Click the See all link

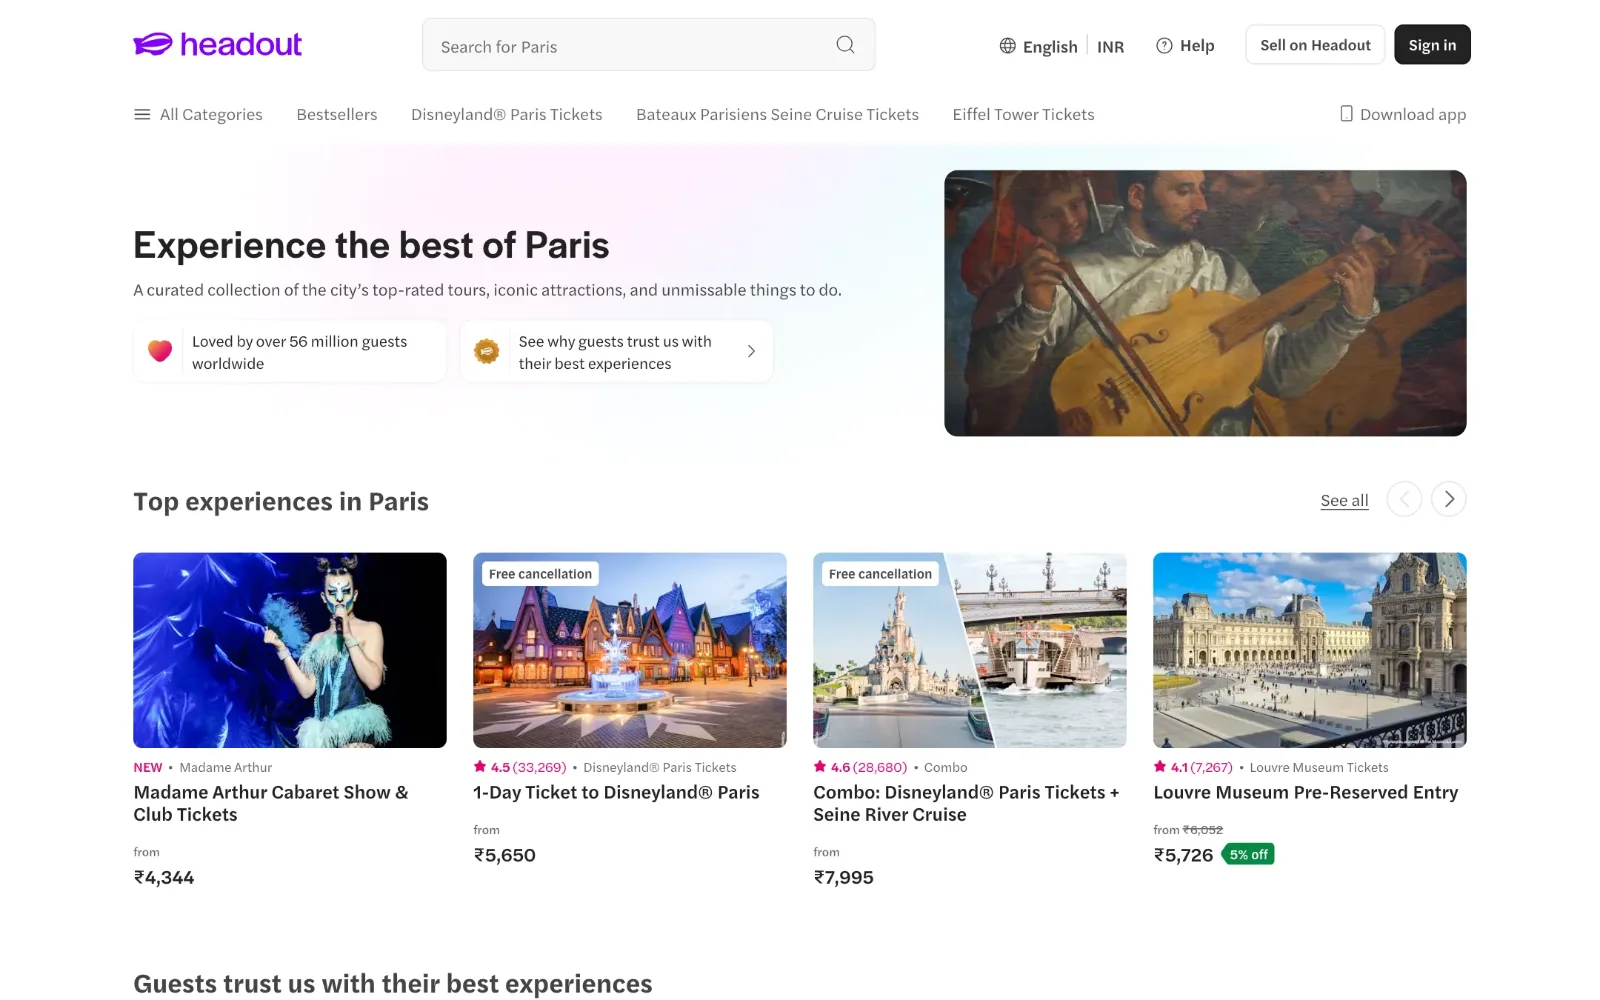click(1344, 501)
